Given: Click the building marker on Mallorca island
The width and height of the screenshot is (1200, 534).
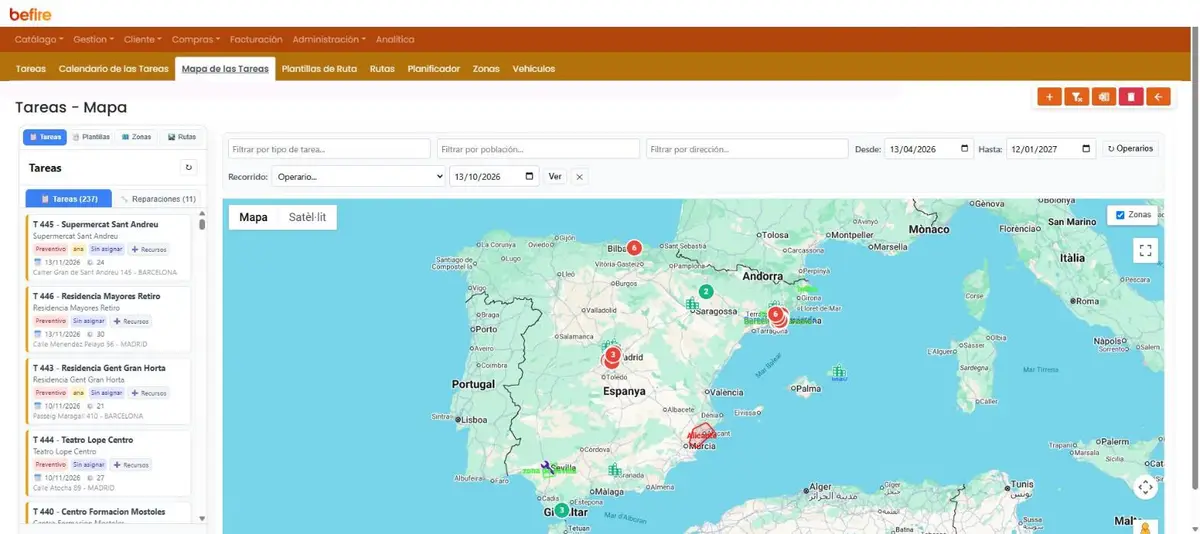Looking at the screenshot, I should click(838, 372).
